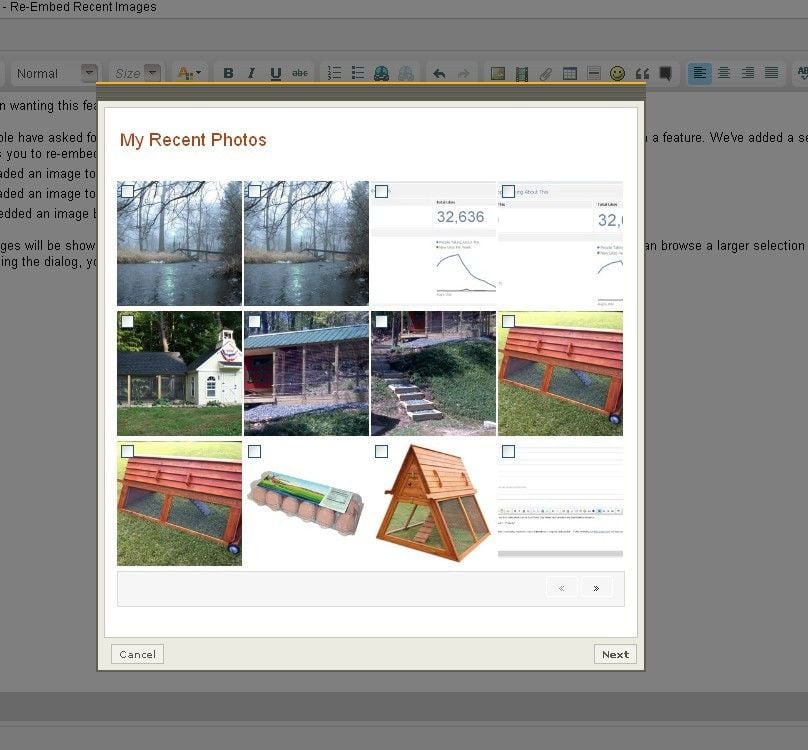808x750 pixels.
Task: Check the first foggy pond photo checkbox
Action: click(128, 191)
